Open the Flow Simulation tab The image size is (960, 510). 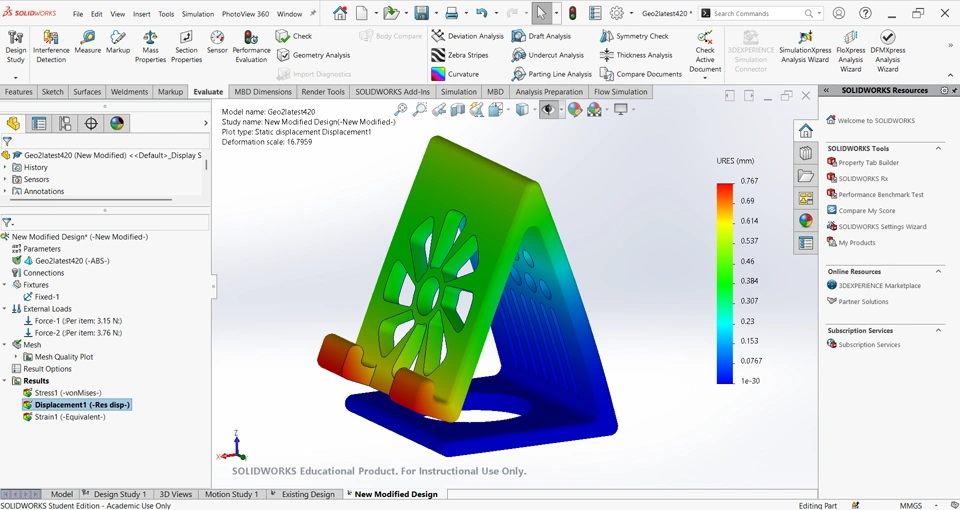620,92
